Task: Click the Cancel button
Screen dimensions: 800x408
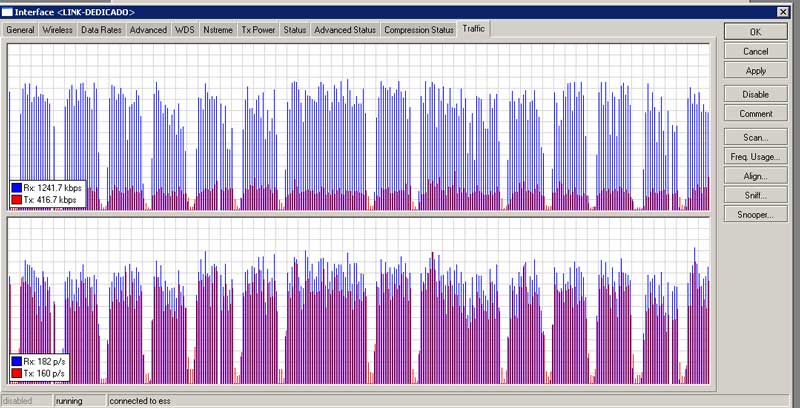Action: pos(756,51)
